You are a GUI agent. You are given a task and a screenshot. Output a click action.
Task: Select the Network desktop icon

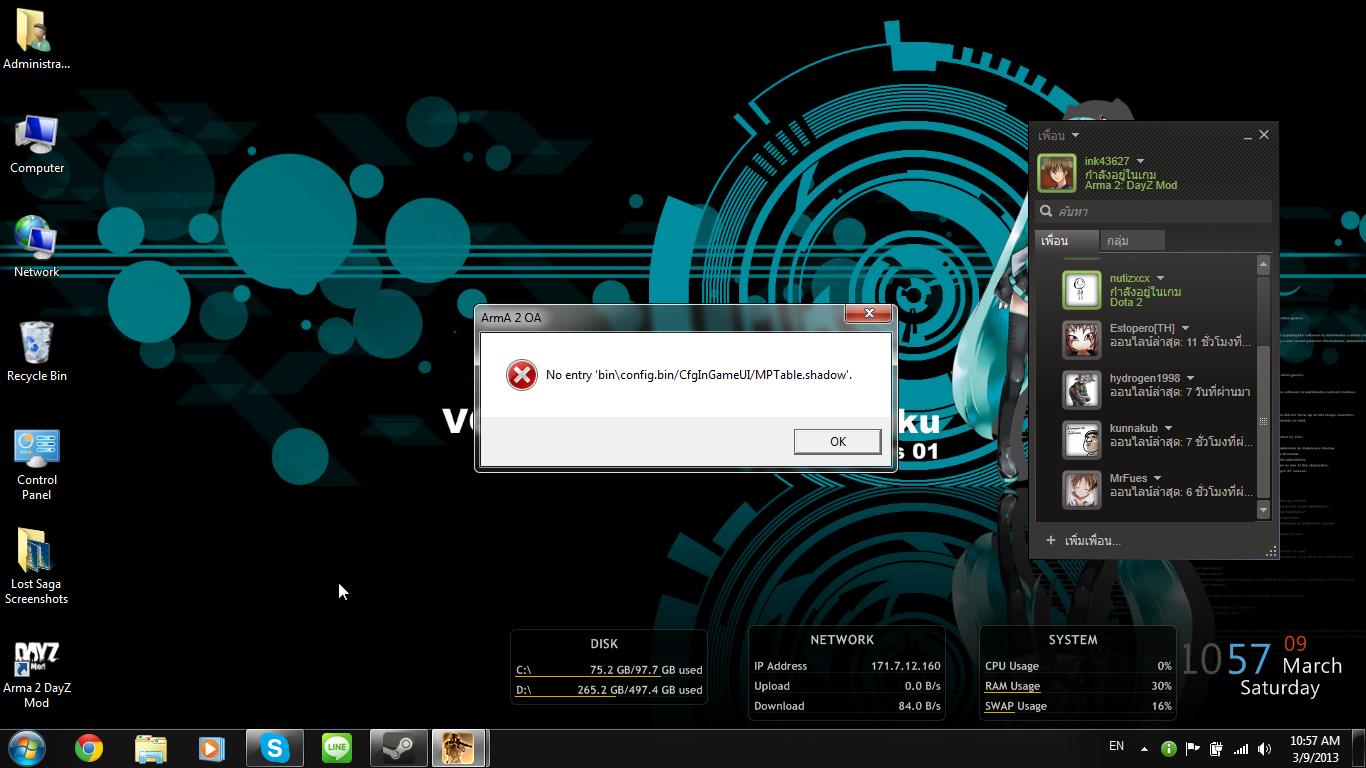coord(37,247)
